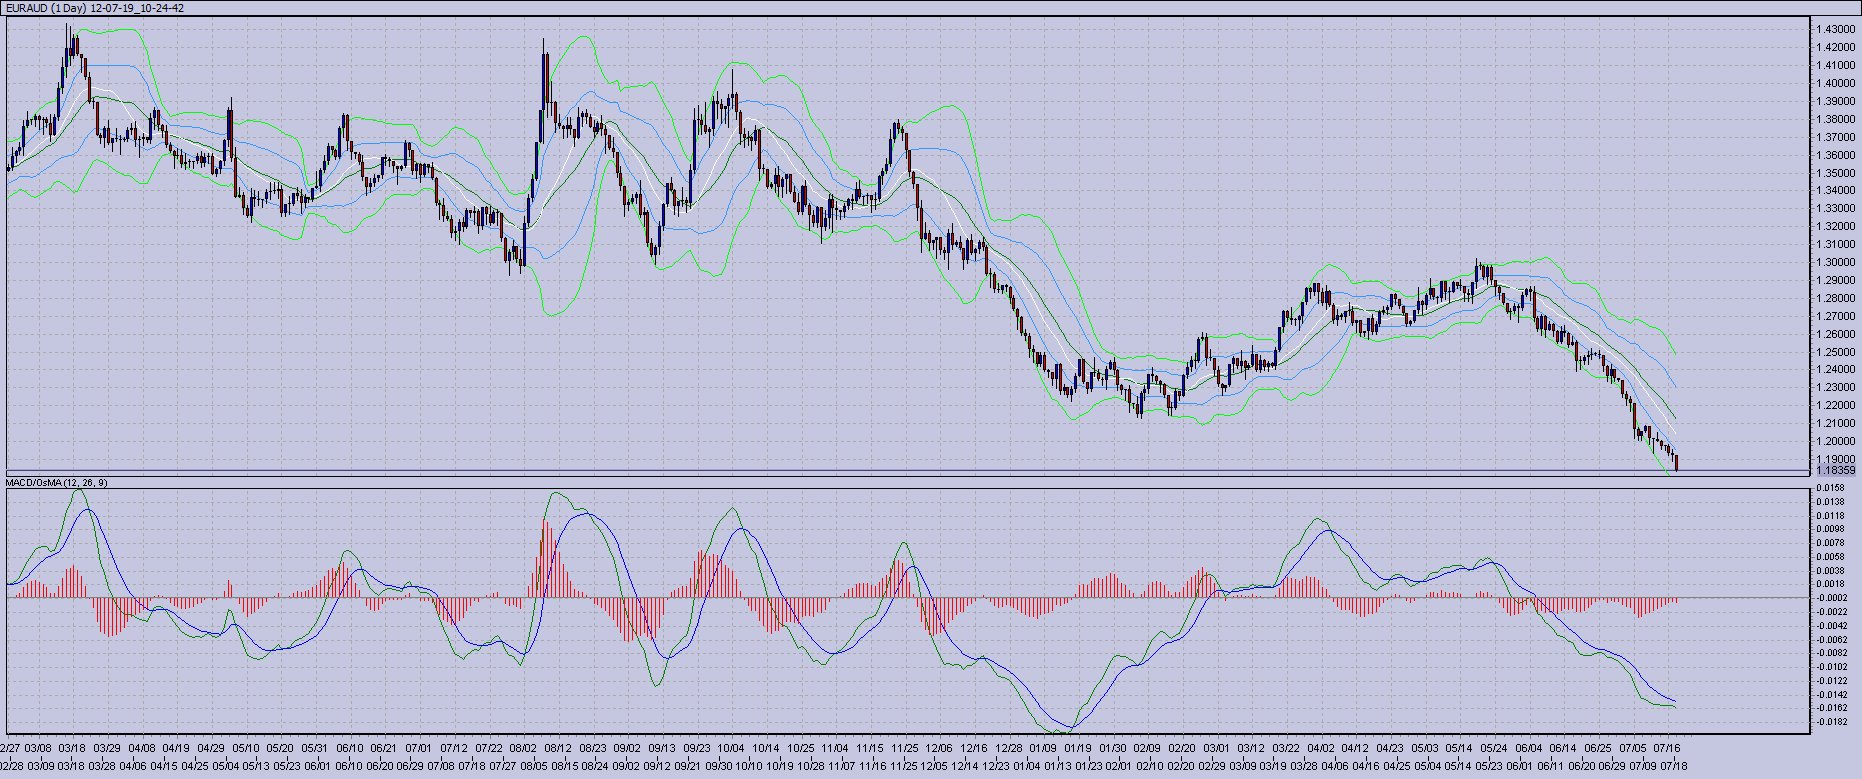Click the 08/12 date axis label
This screenshot has width=1862, height=779.
click(x=558, y=748)
